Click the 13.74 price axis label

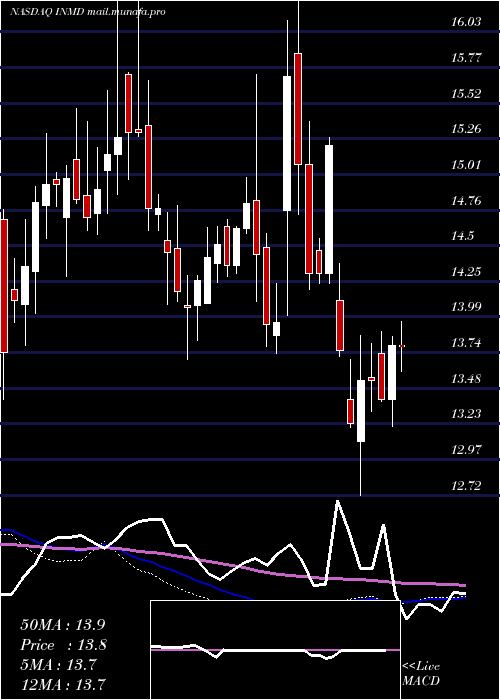466,343
